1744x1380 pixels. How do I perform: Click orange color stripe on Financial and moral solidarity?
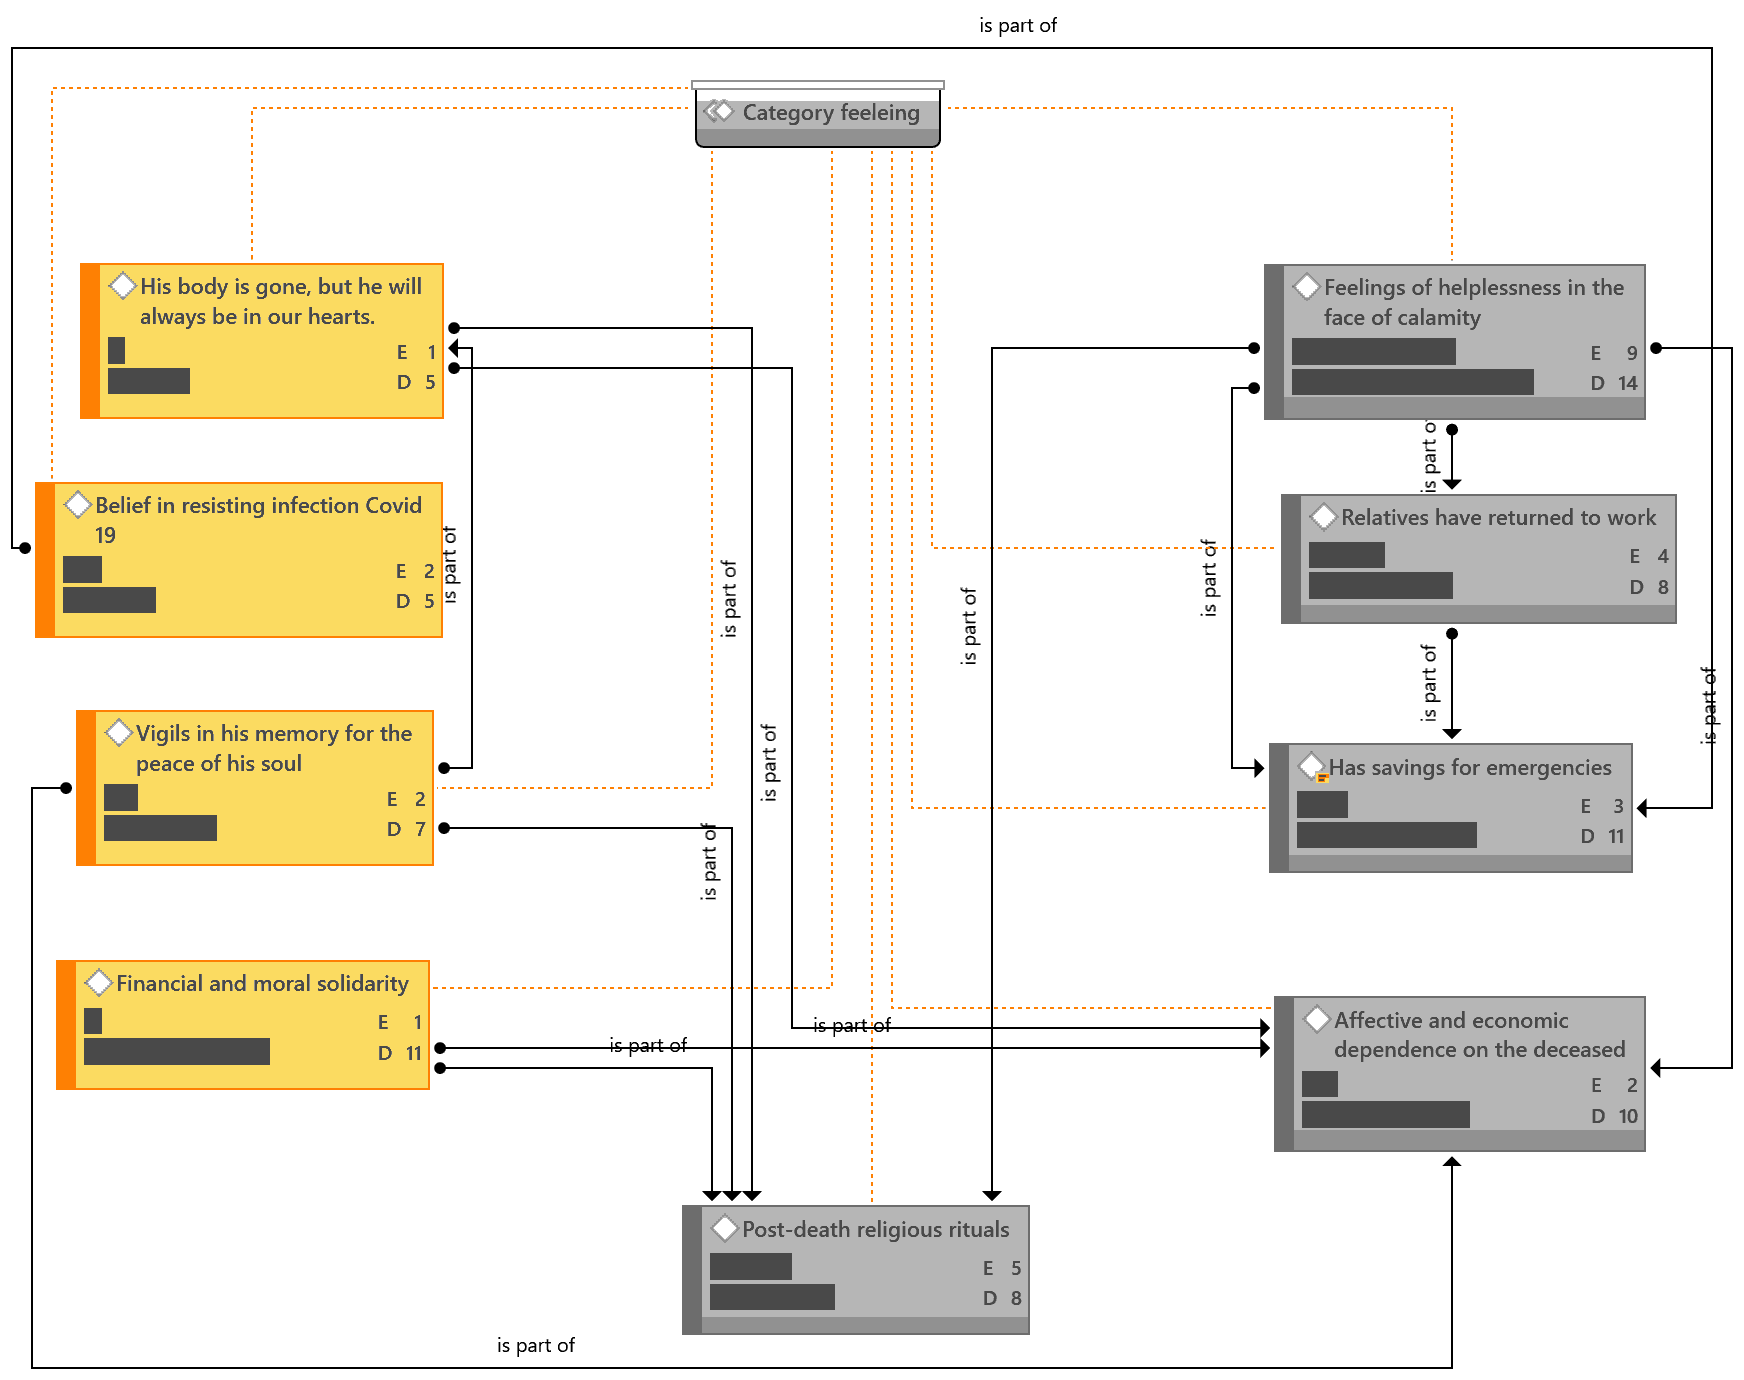(66, 1025)
